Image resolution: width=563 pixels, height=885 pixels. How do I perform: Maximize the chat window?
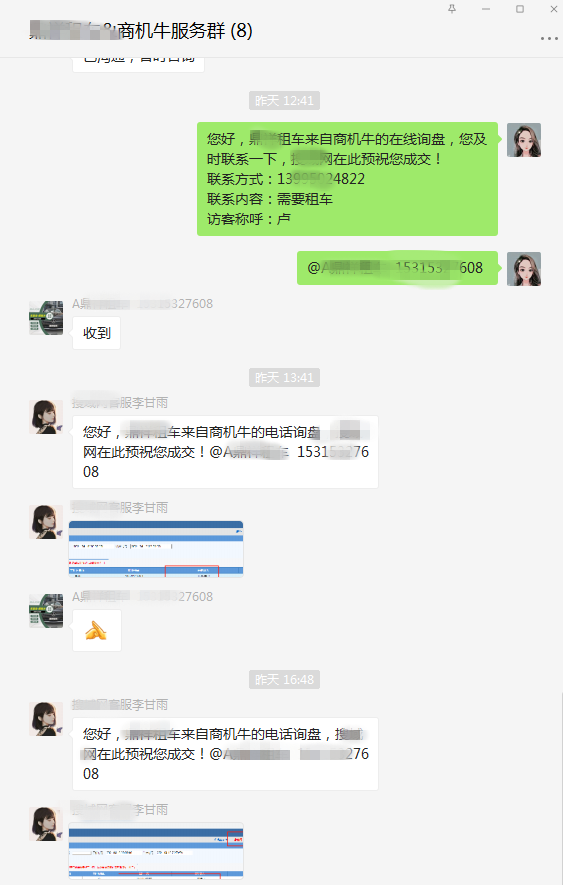pyautogui.click(x=520, y=8)
